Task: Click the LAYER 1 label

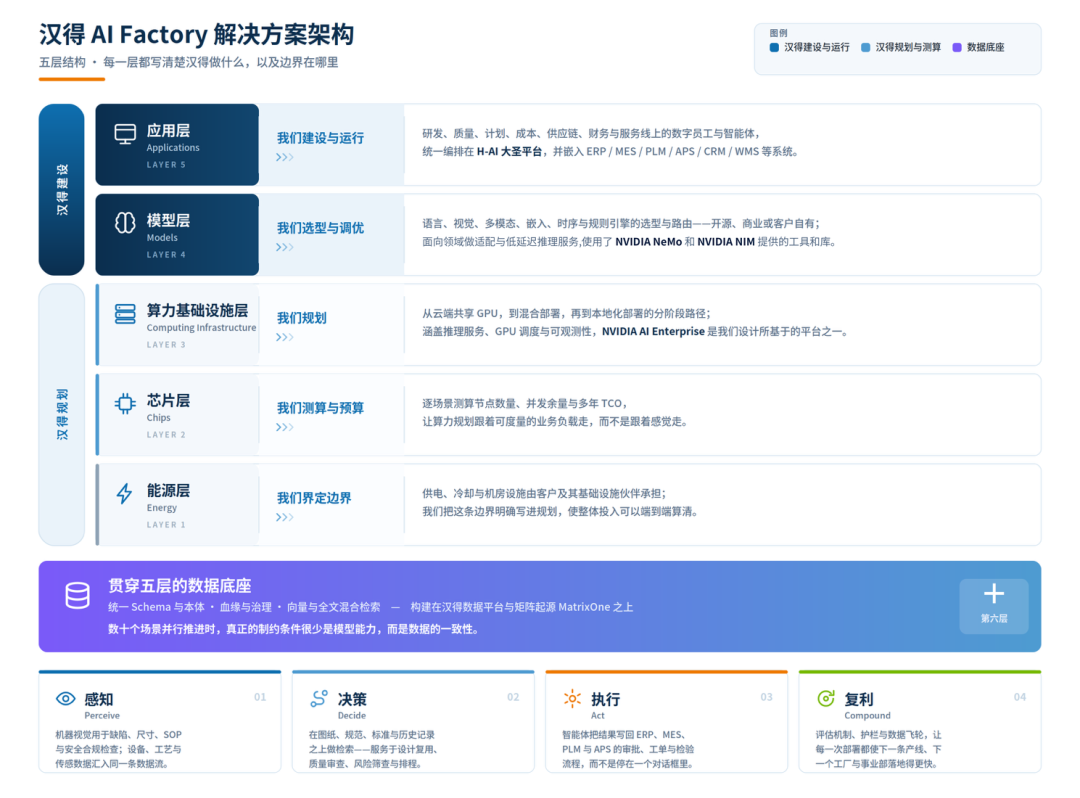Action: click(x=166, y=525)
